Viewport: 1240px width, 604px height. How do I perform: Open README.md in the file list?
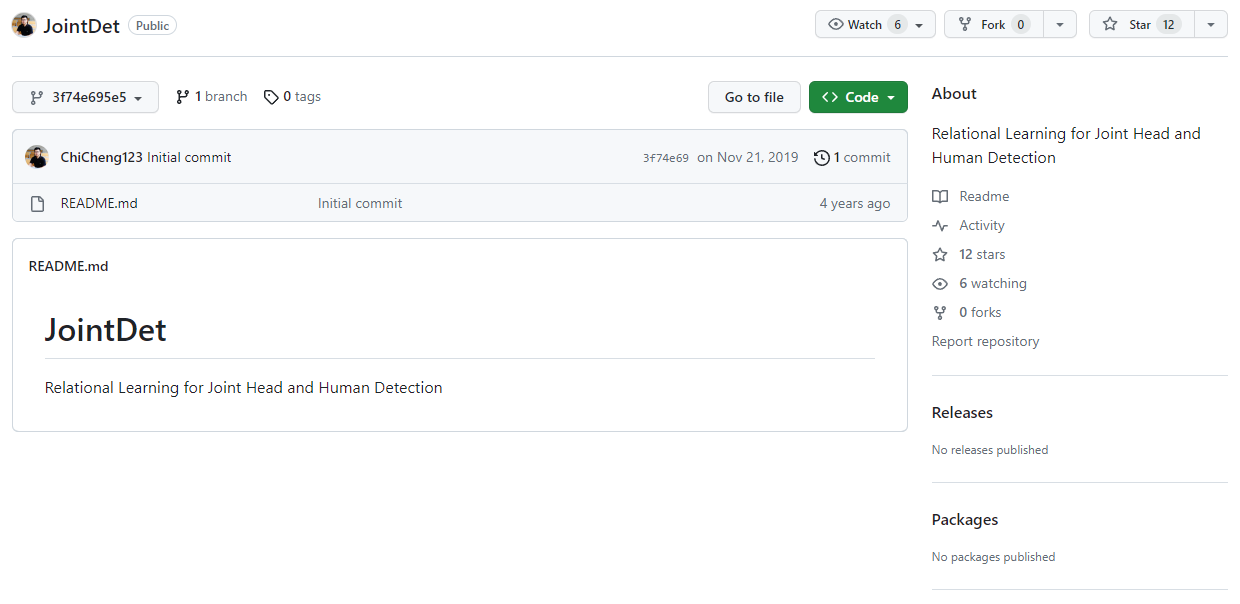click(99, 204)
